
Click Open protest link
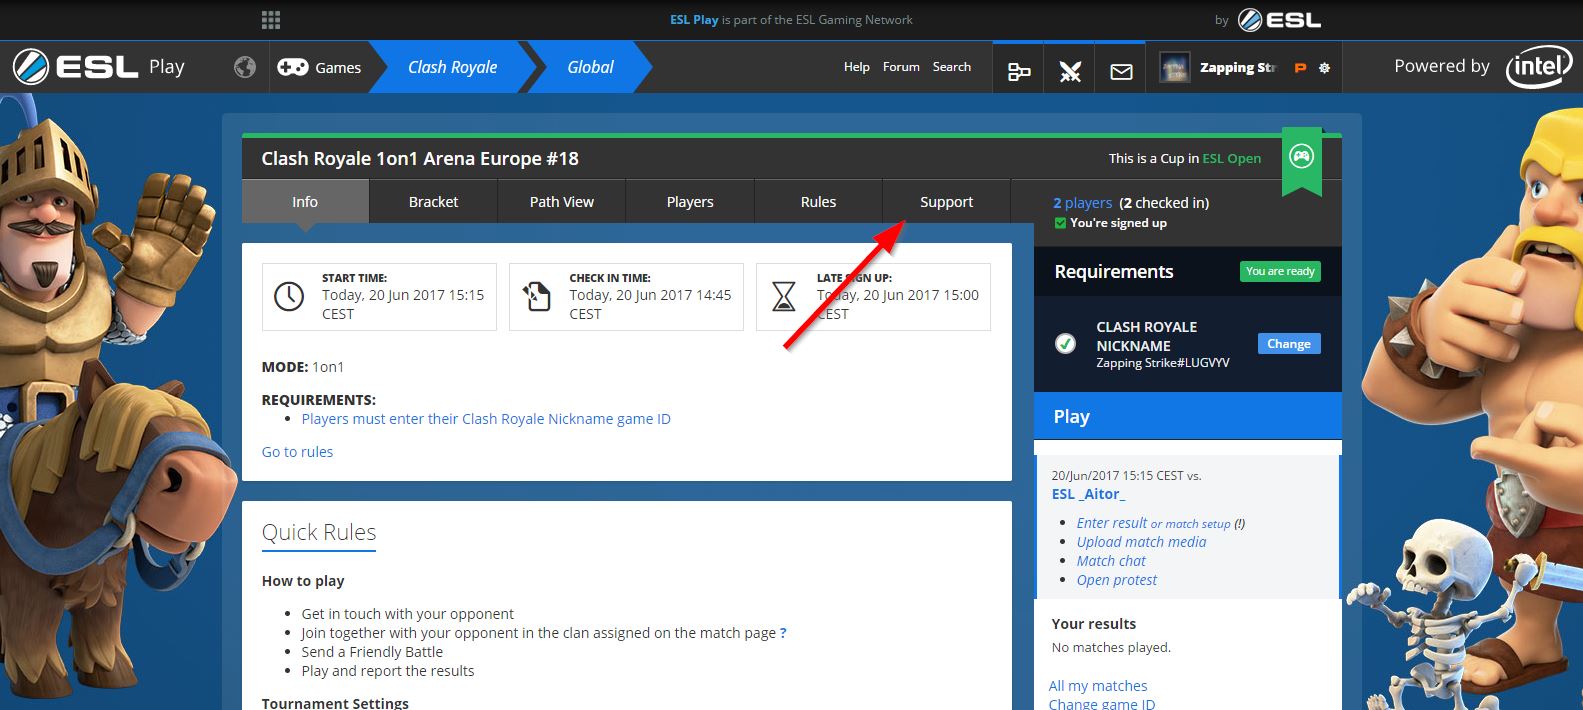[x=1117, y=580]
